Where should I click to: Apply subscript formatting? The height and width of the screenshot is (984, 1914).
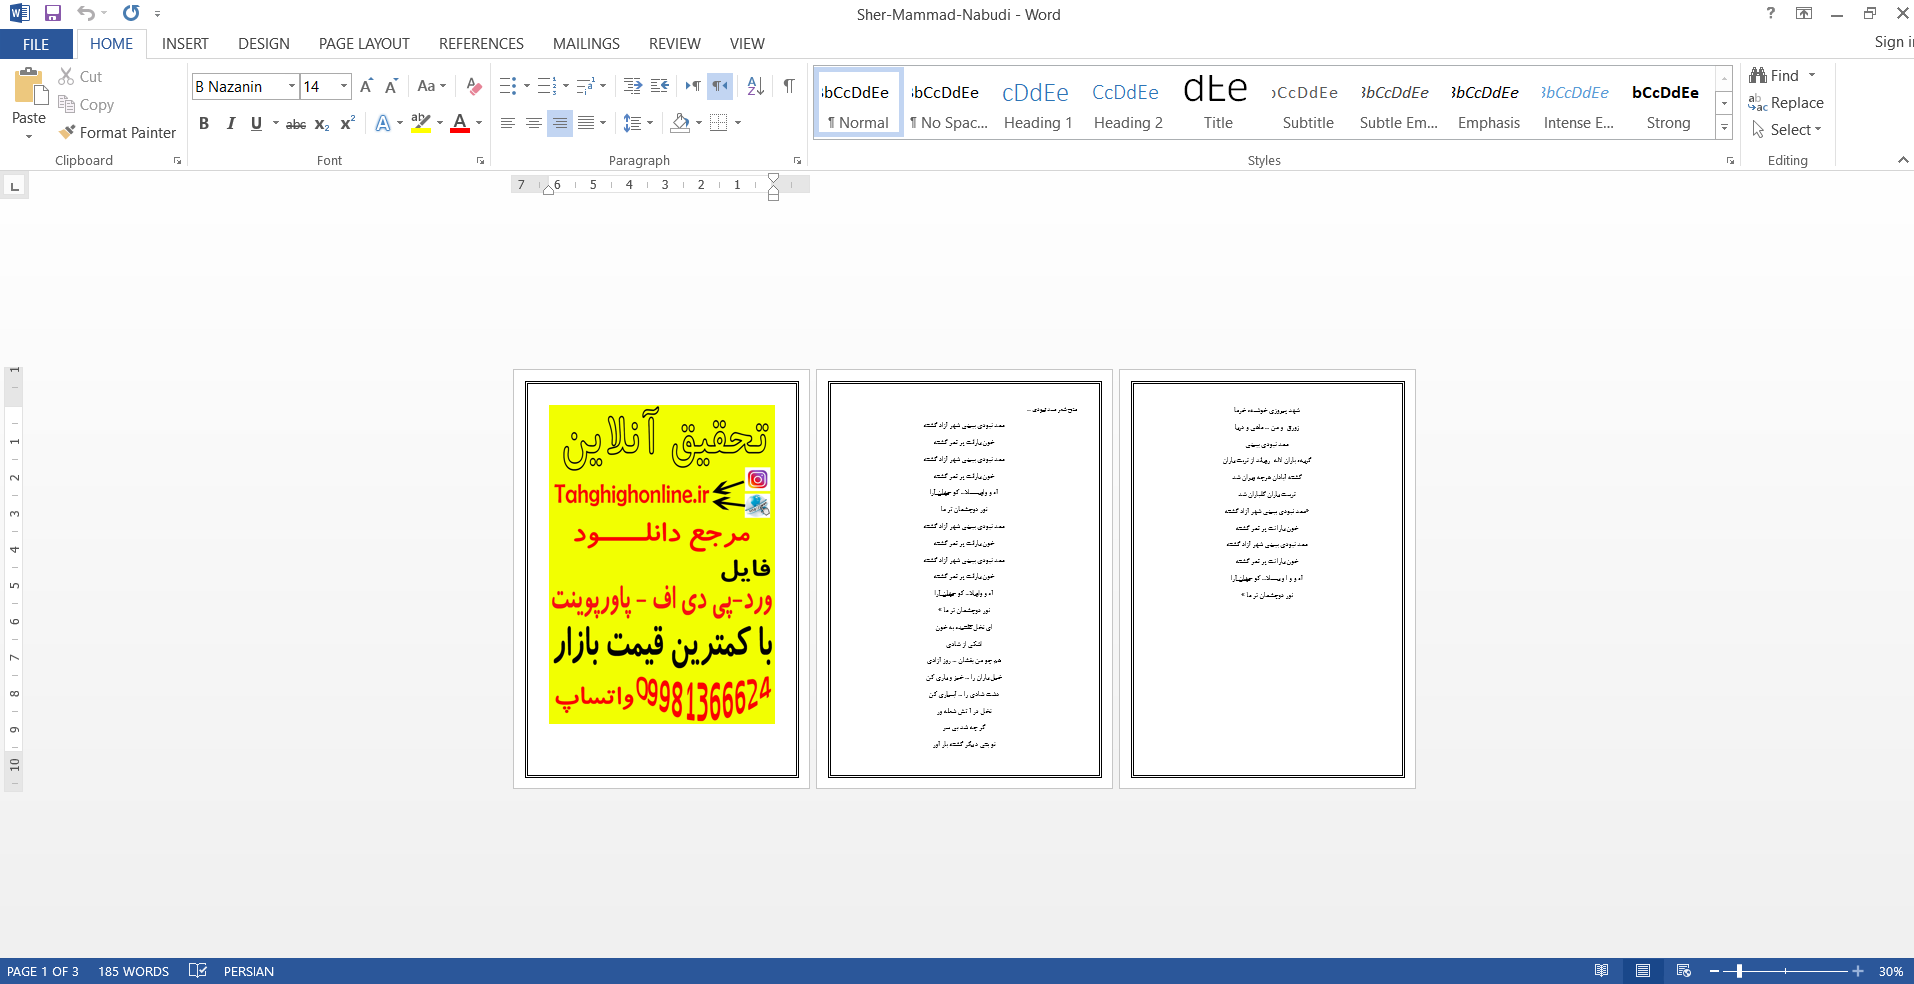coord(322,124)
